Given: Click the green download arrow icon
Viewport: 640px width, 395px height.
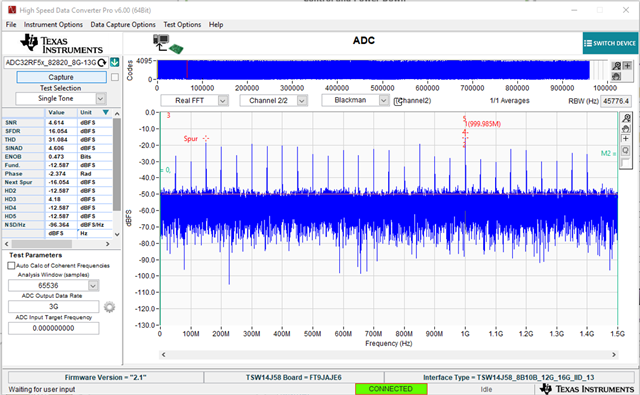Looking at the screenshot, I should pos(115,62).
